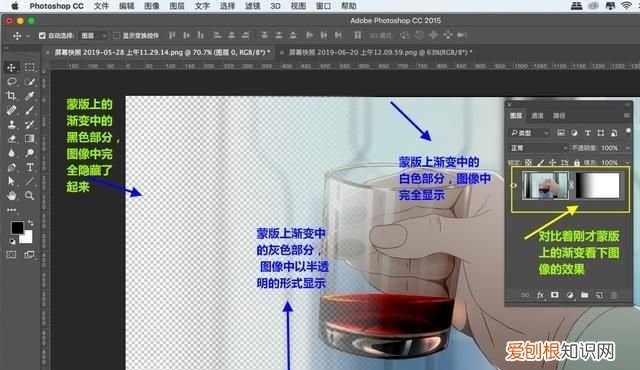Select the History Brush tool
This screenshot has height=370, width=640.
click(x=29, y=124)
